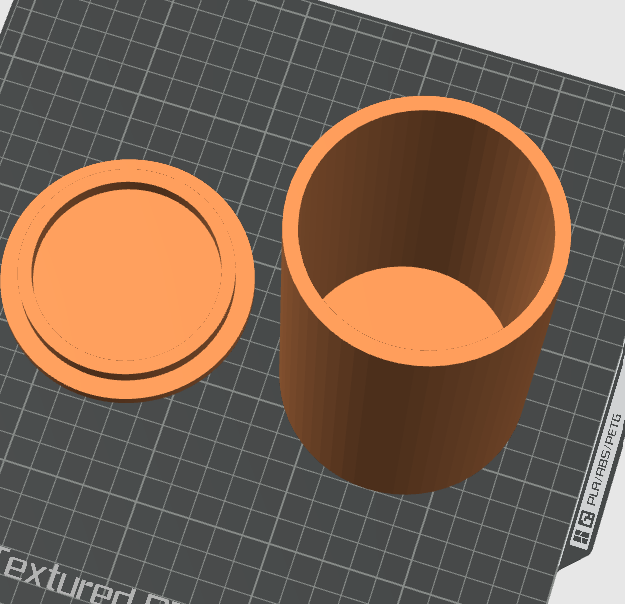Click the PLA/ABS/PETG plate label

tap(605, 460)
